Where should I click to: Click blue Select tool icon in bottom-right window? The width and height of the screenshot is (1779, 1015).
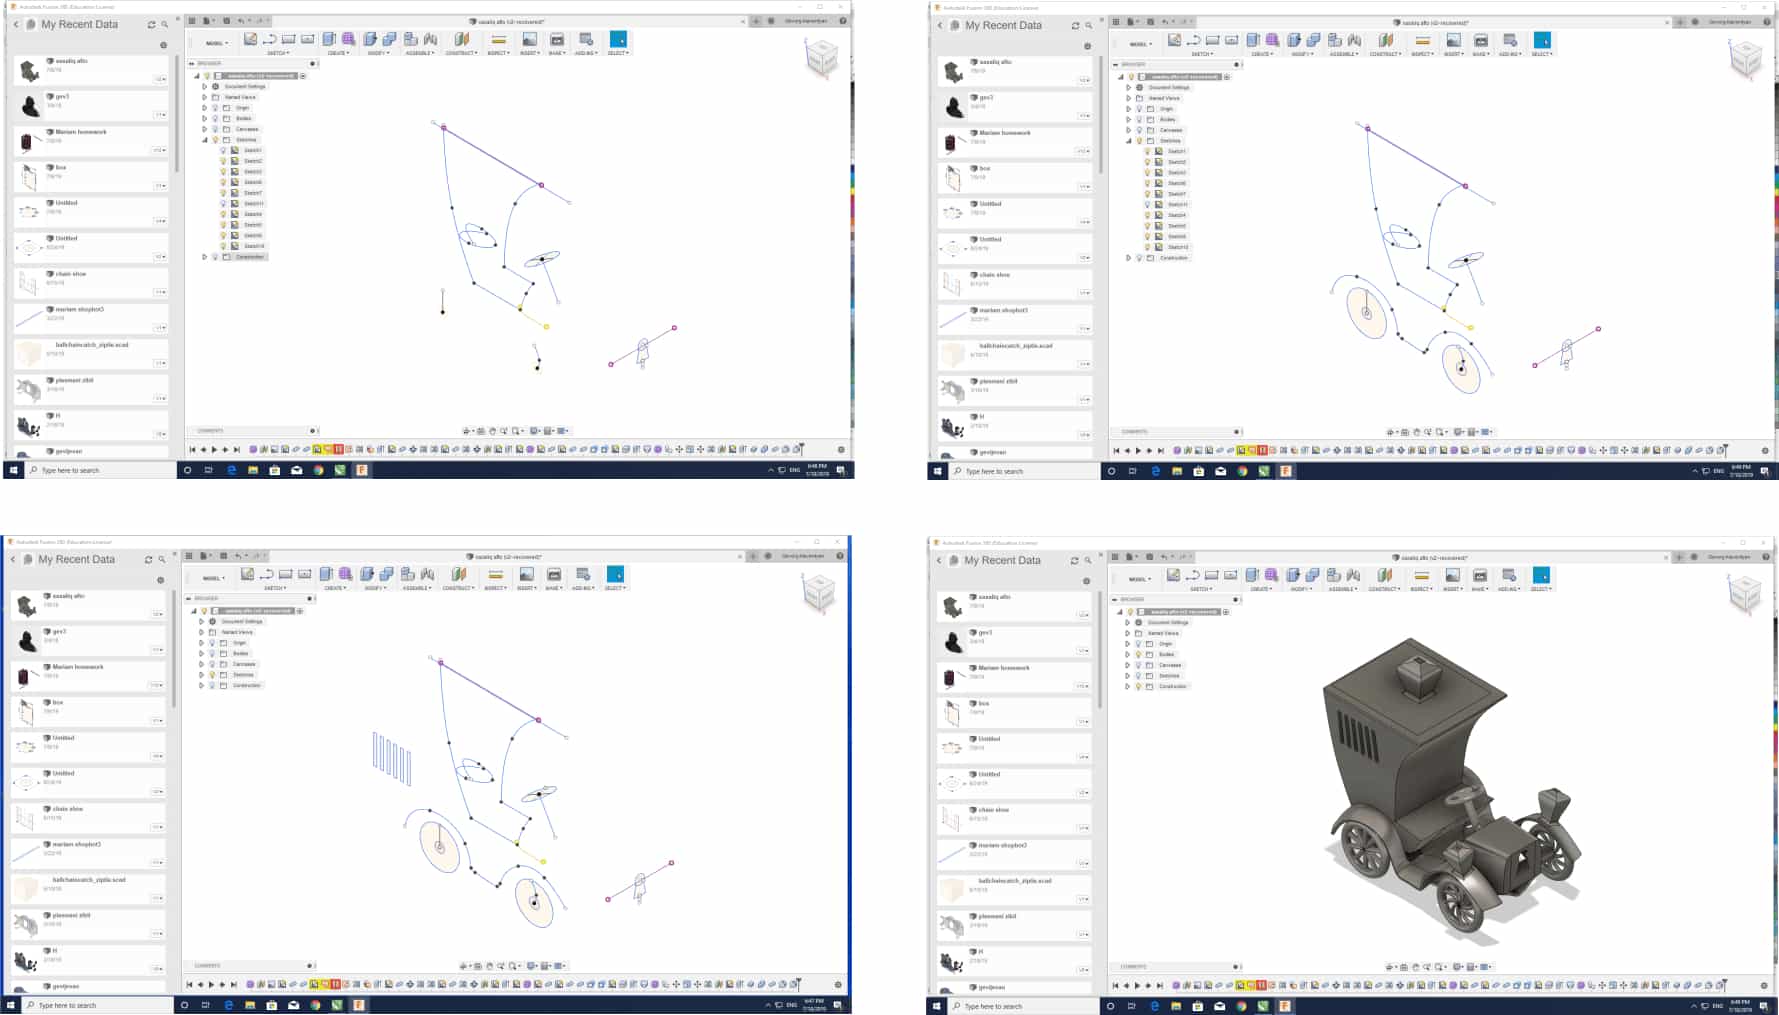(1541, 575)
